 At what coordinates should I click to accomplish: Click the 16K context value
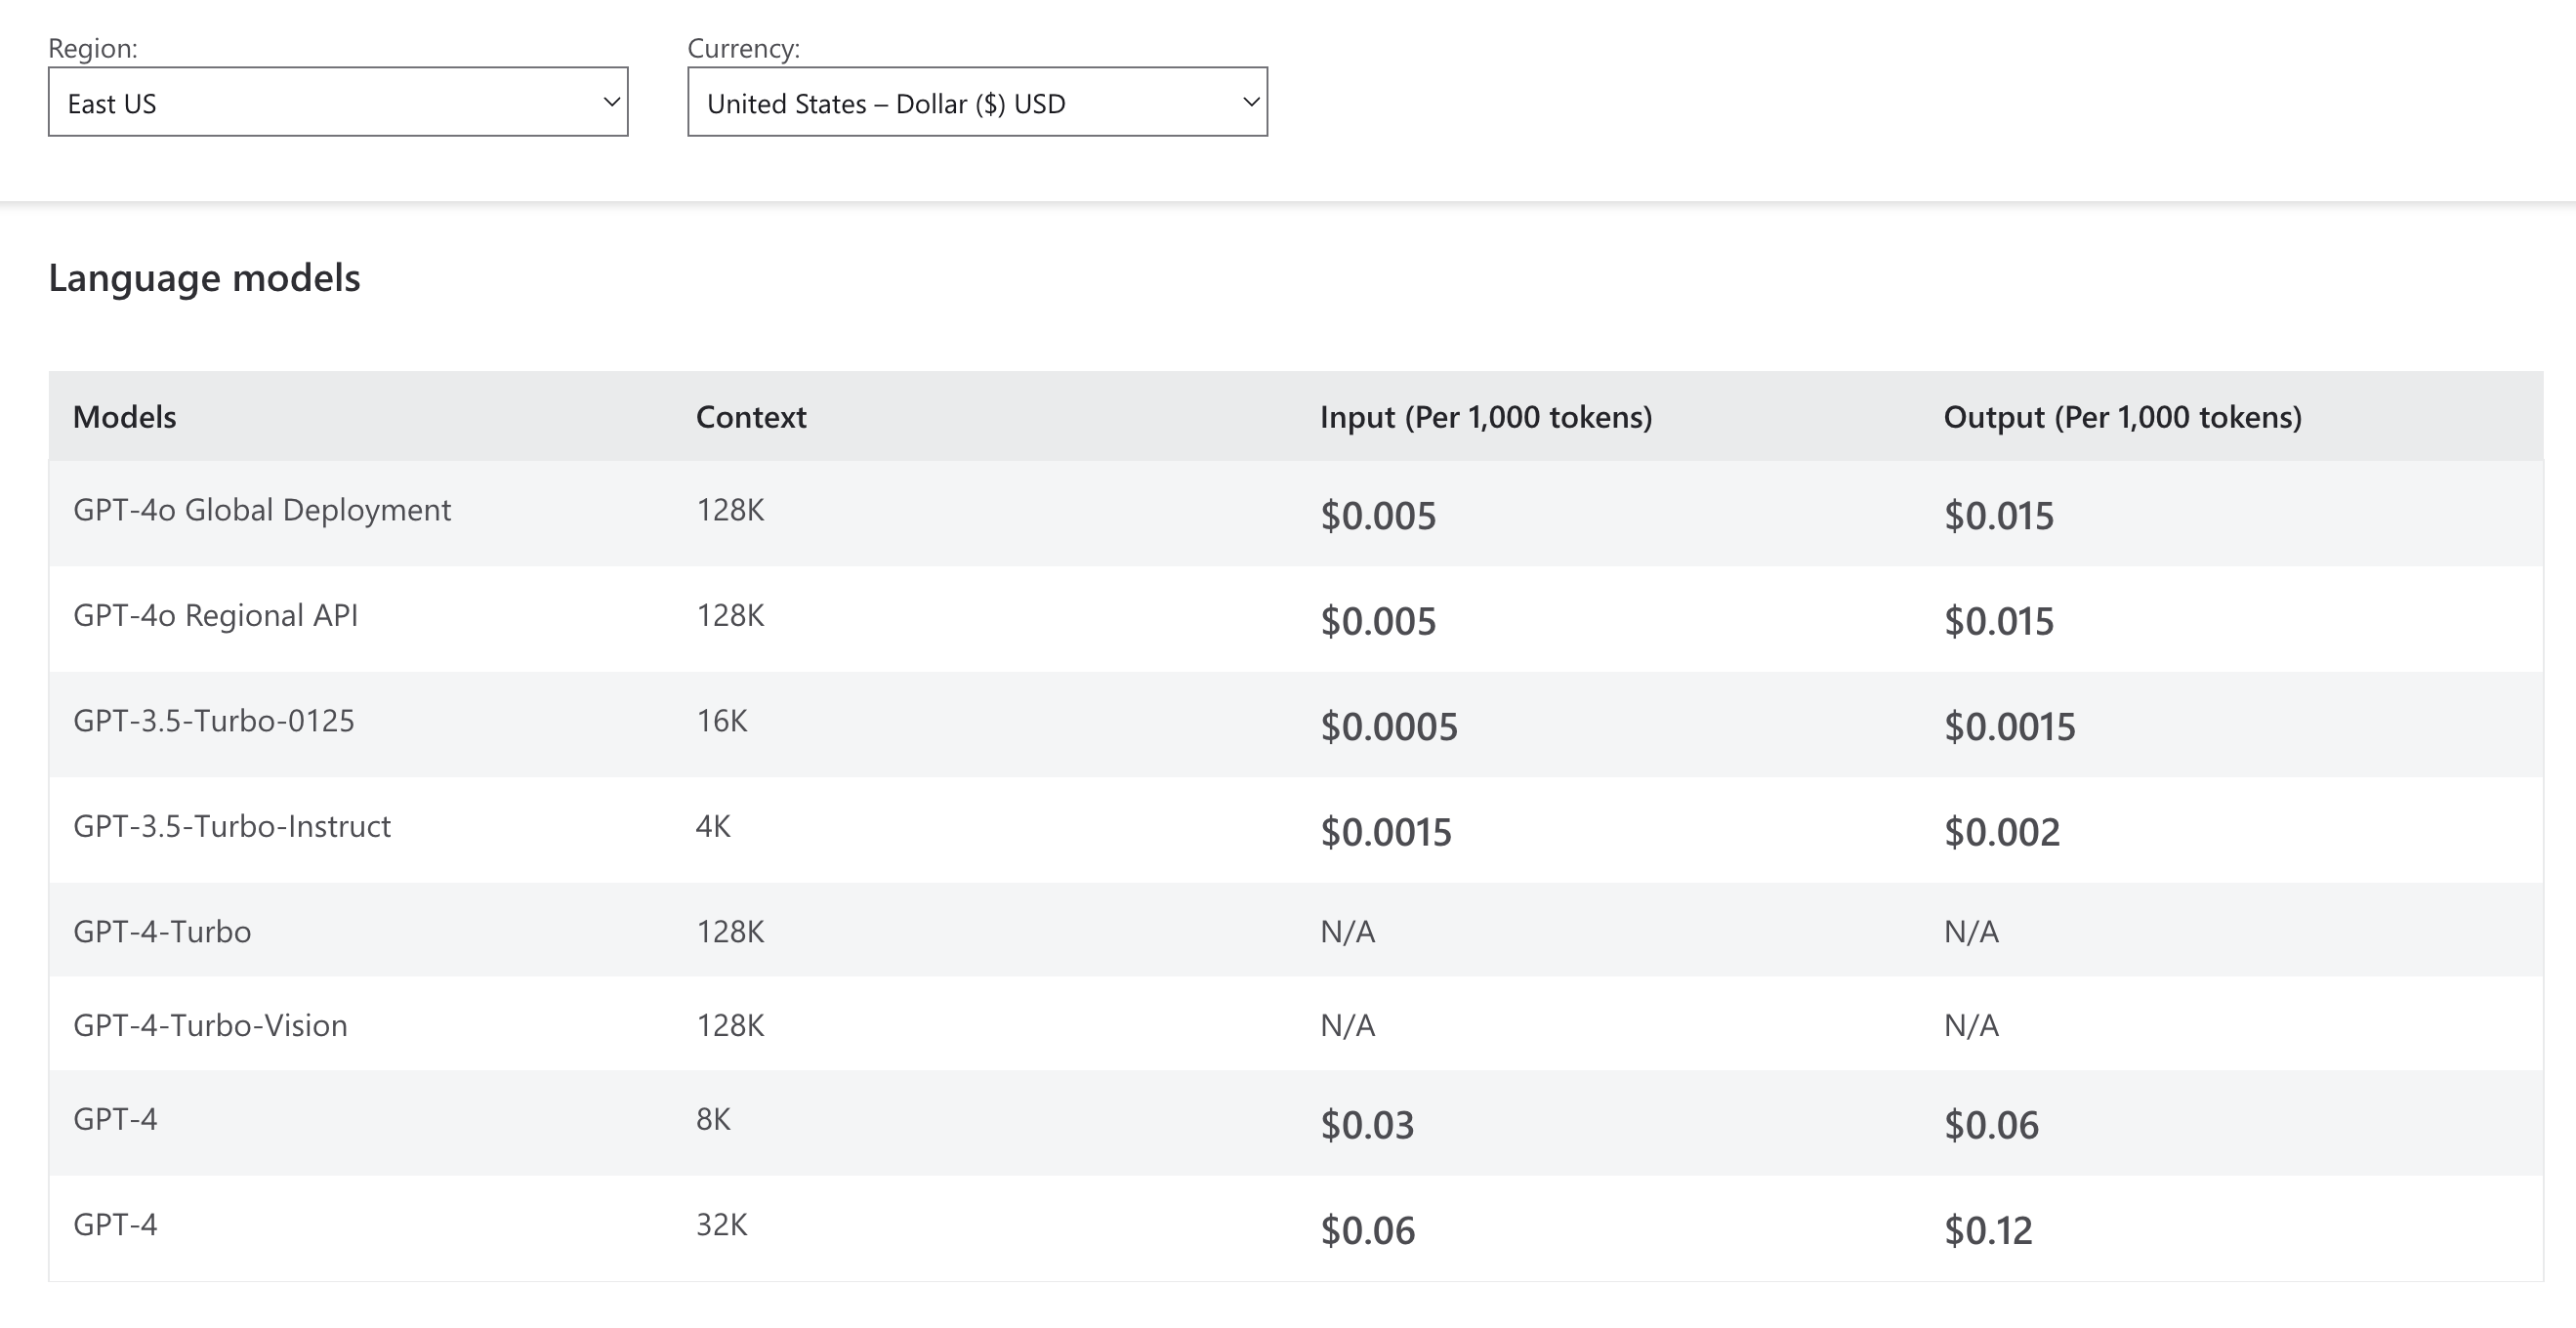[x=722, y=721]
